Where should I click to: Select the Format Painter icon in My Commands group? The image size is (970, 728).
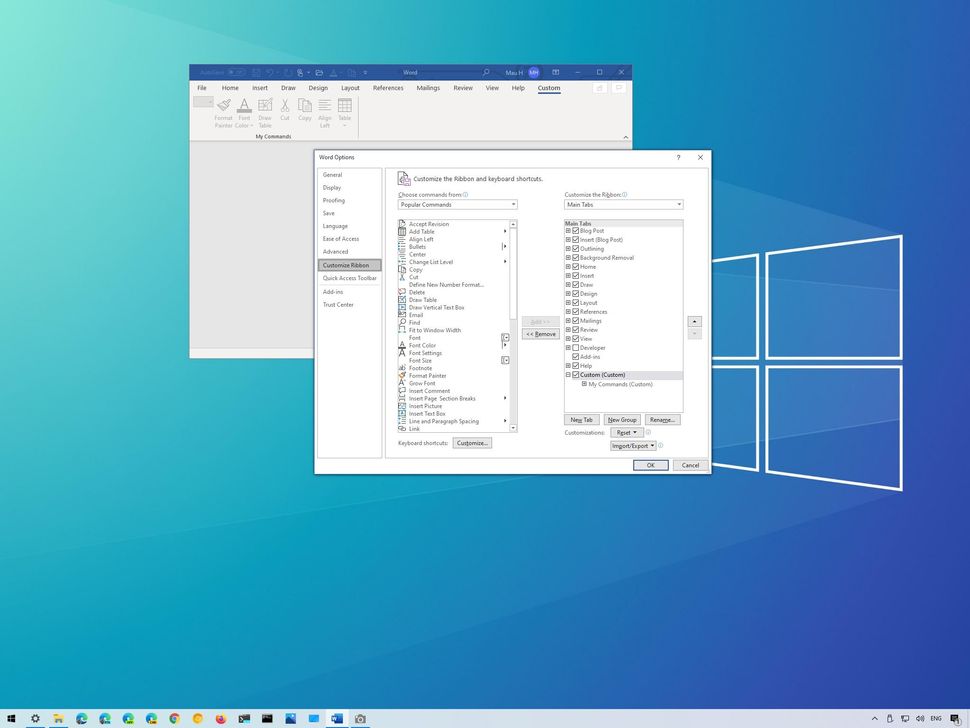pos(224,104)
